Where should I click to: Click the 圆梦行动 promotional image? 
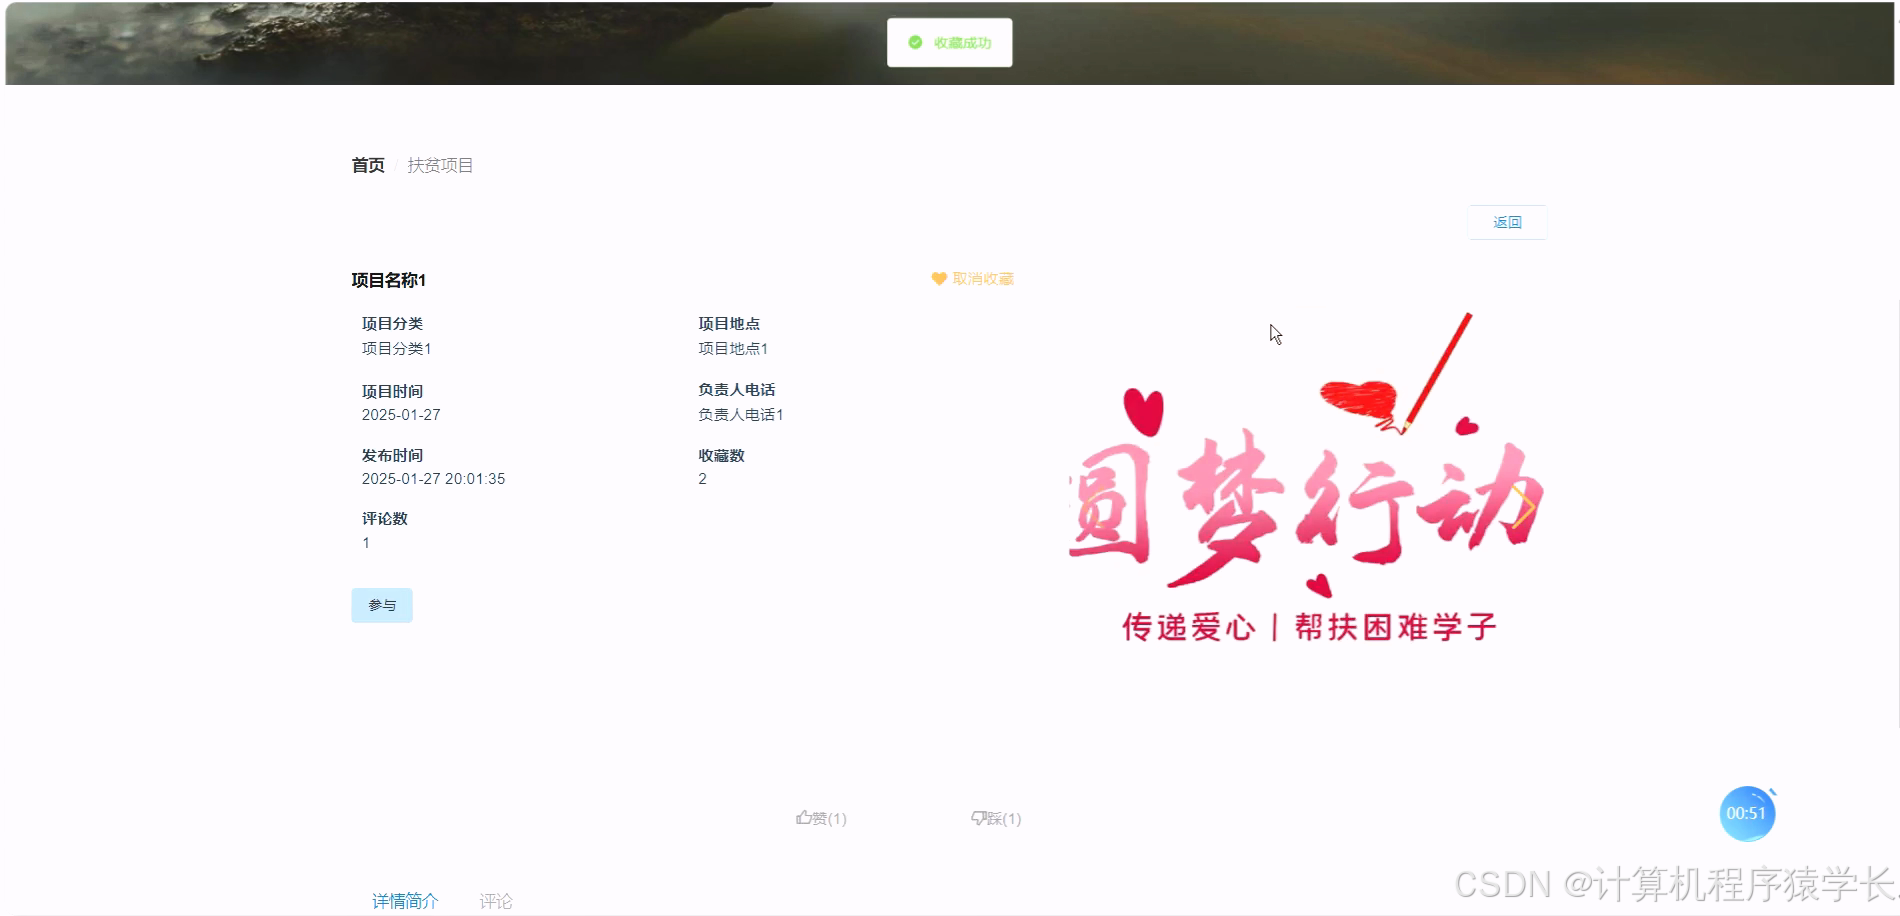tap(1300, 480)
